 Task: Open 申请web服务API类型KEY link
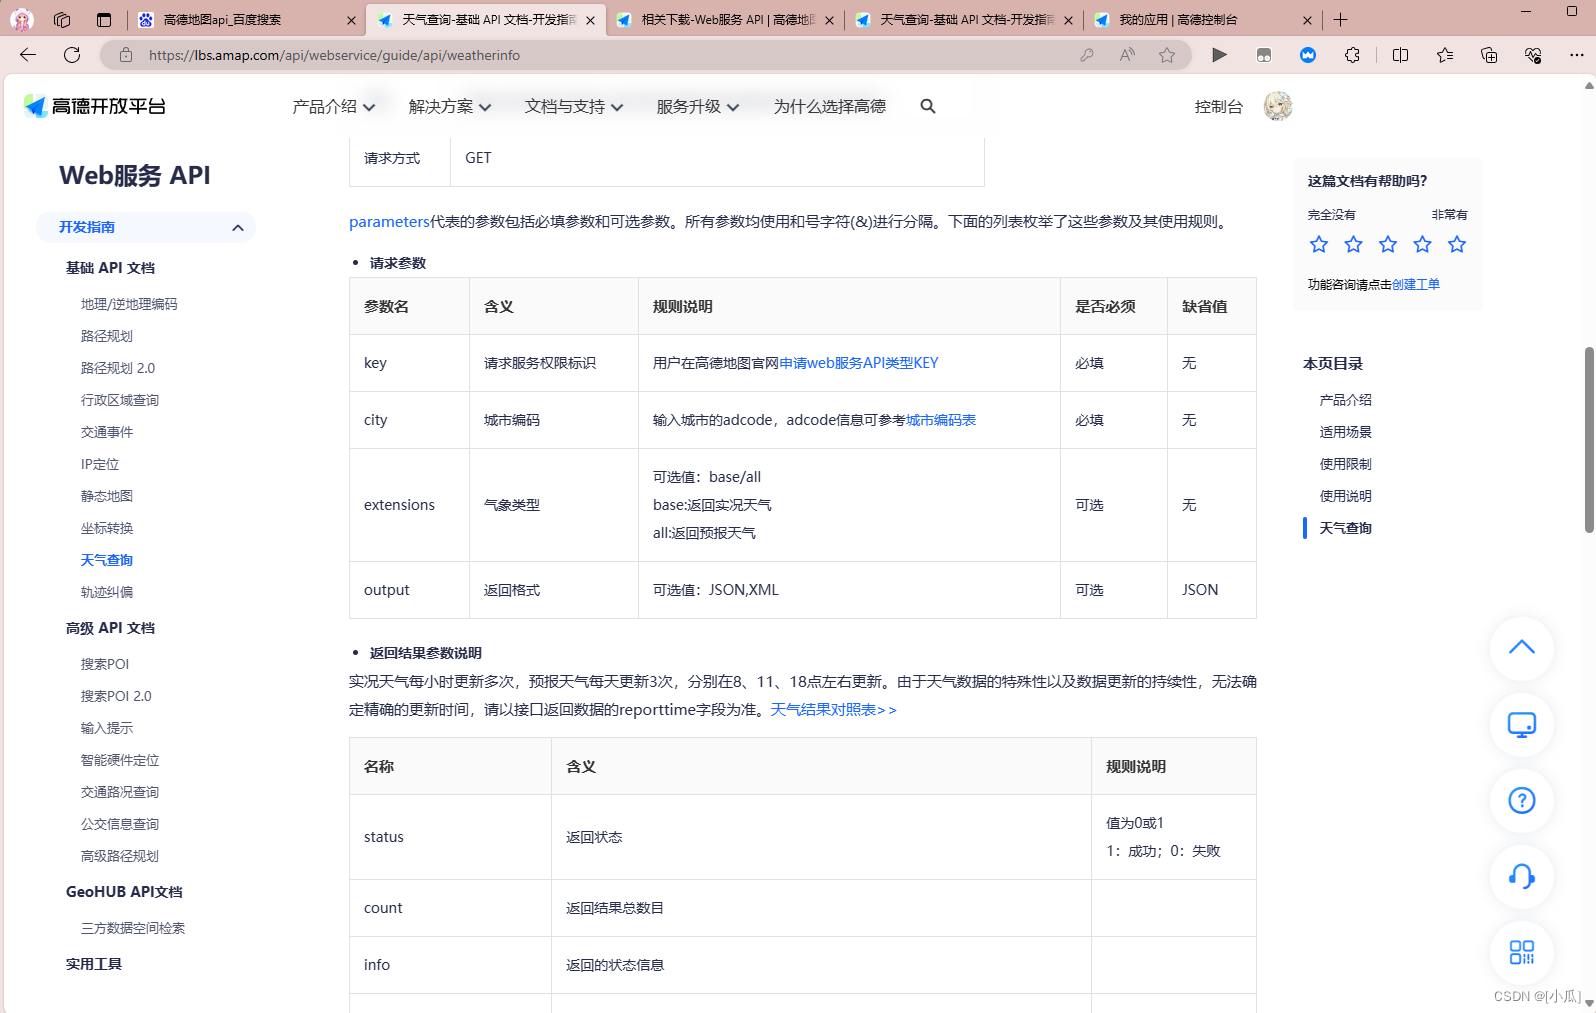click(859, 363)
